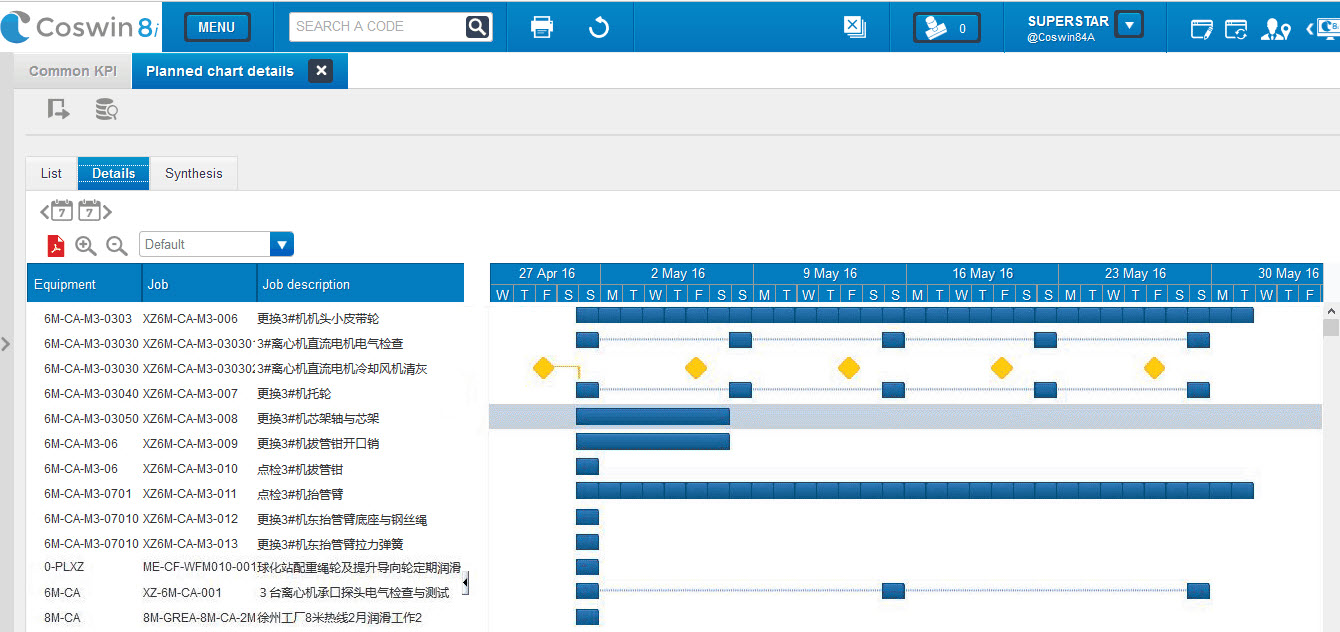Viewport: 1340px width, 632px height.
Task: Select row XZ6M-CA-M3-007
Action: 190,394
